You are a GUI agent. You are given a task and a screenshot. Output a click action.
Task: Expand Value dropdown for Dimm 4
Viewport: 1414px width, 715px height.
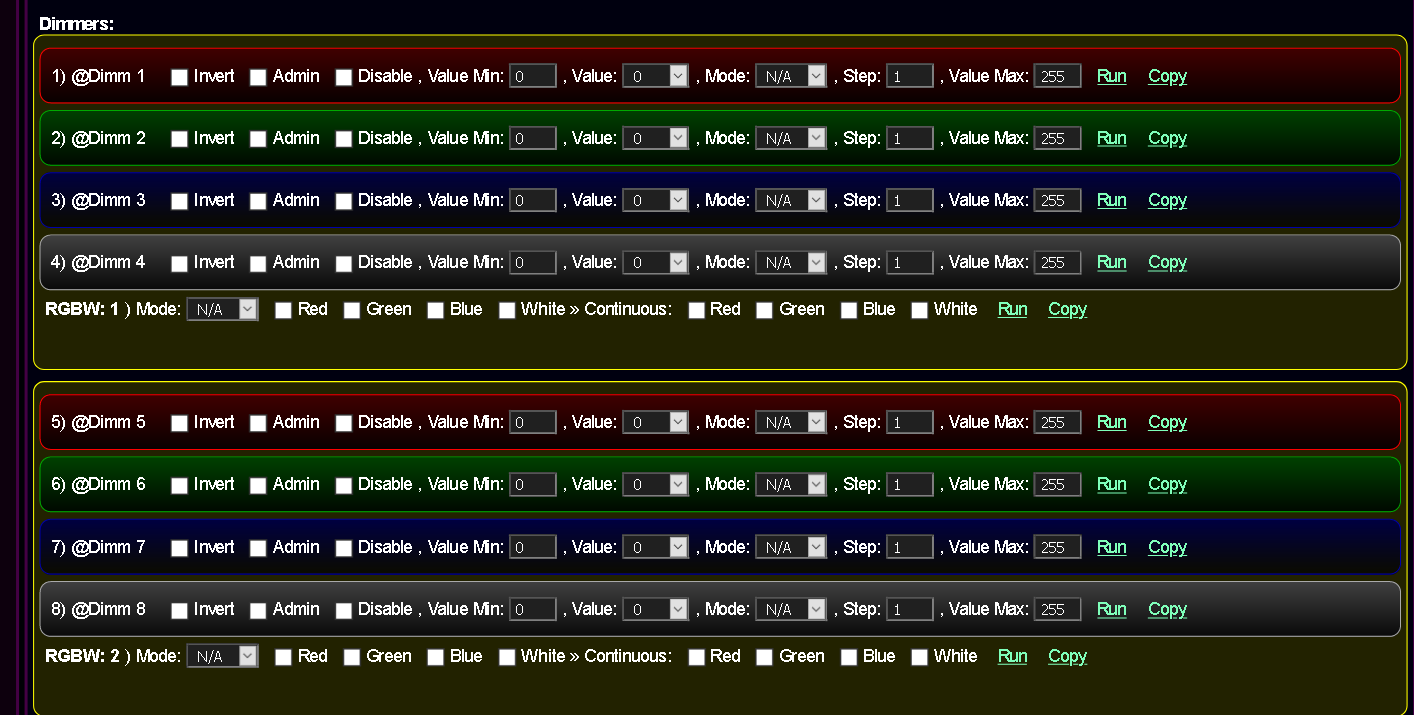(656, 262)
